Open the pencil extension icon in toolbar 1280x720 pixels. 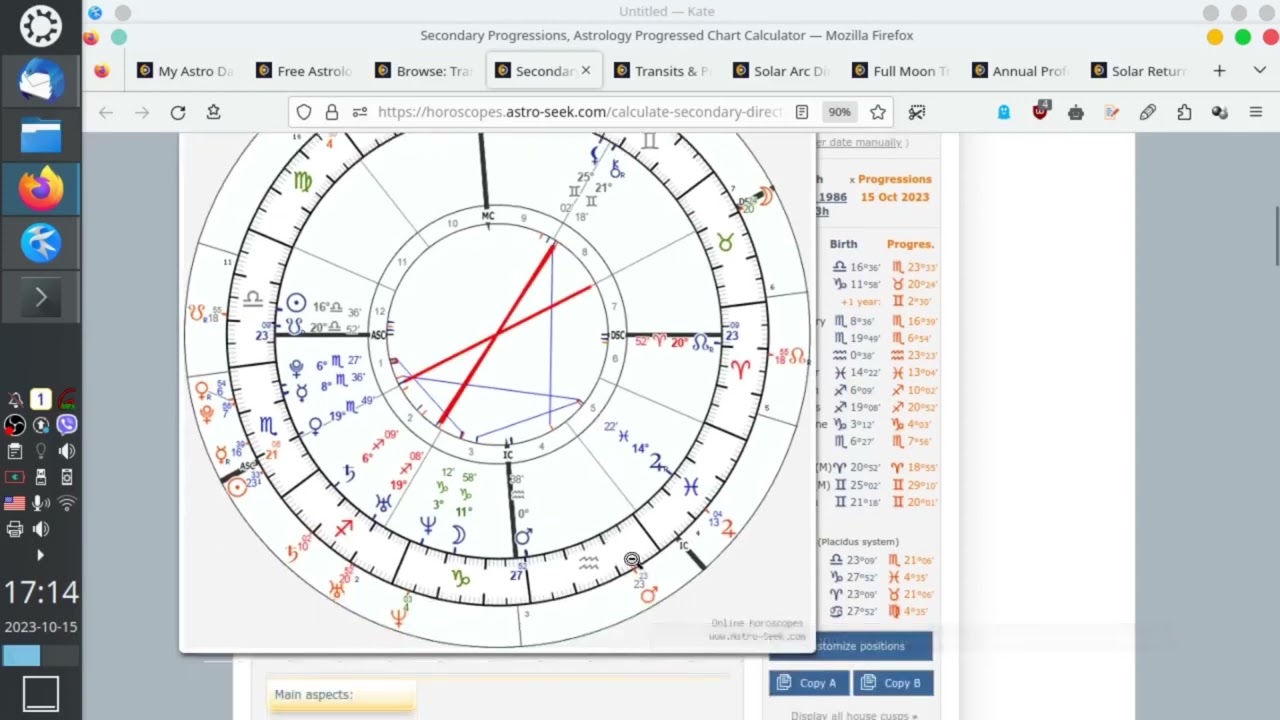point(1148,112)
